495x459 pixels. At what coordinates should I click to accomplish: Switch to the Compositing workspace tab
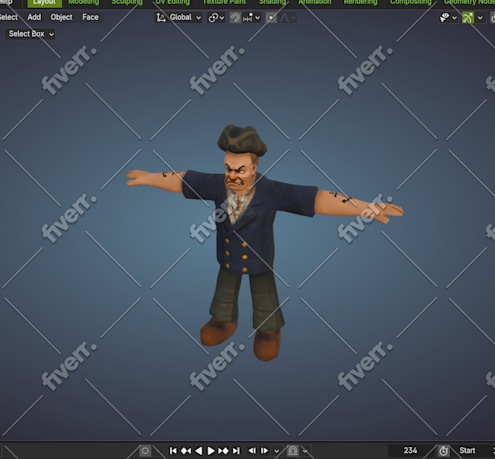411,3
